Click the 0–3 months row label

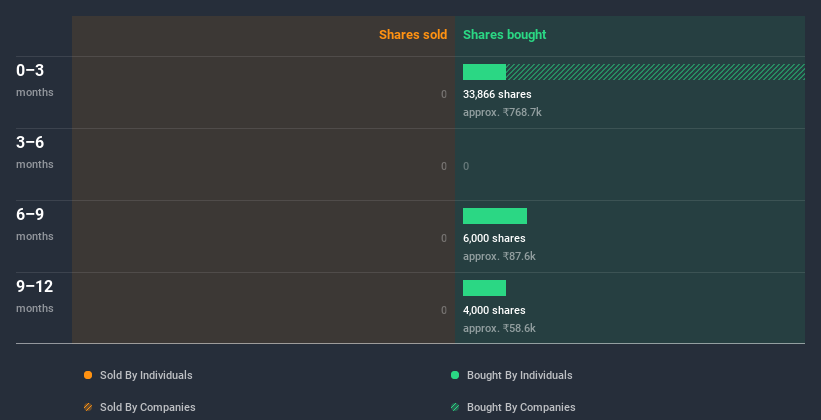pos(35,80)
